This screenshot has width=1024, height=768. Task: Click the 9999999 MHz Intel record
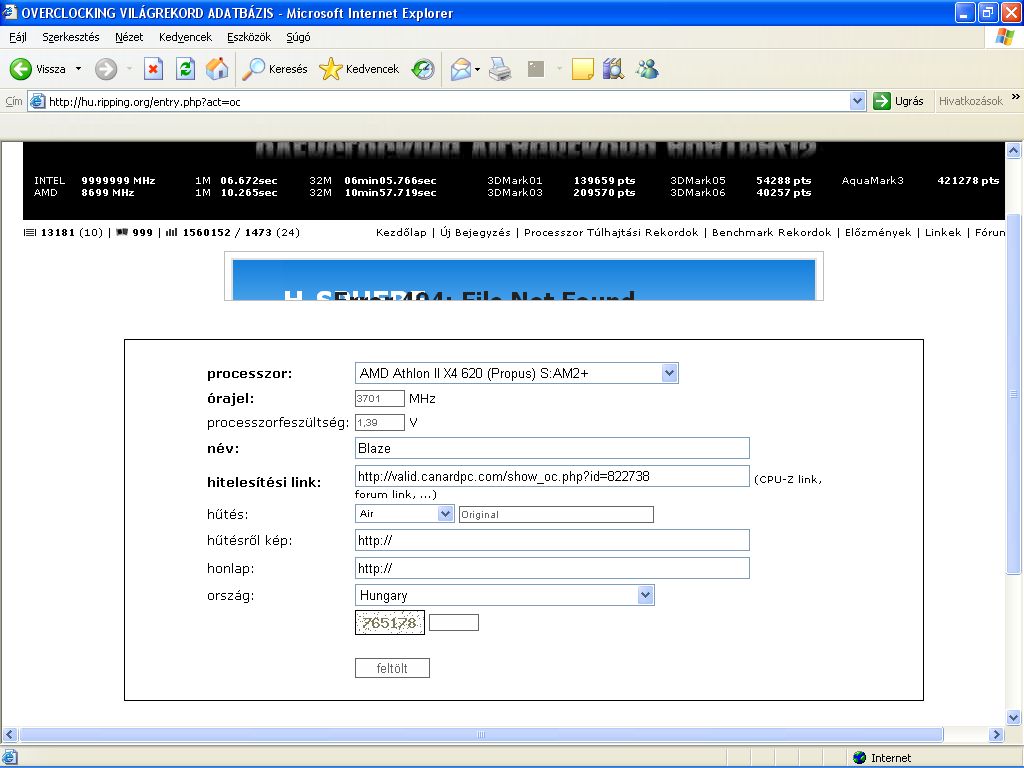coord(118,180)
